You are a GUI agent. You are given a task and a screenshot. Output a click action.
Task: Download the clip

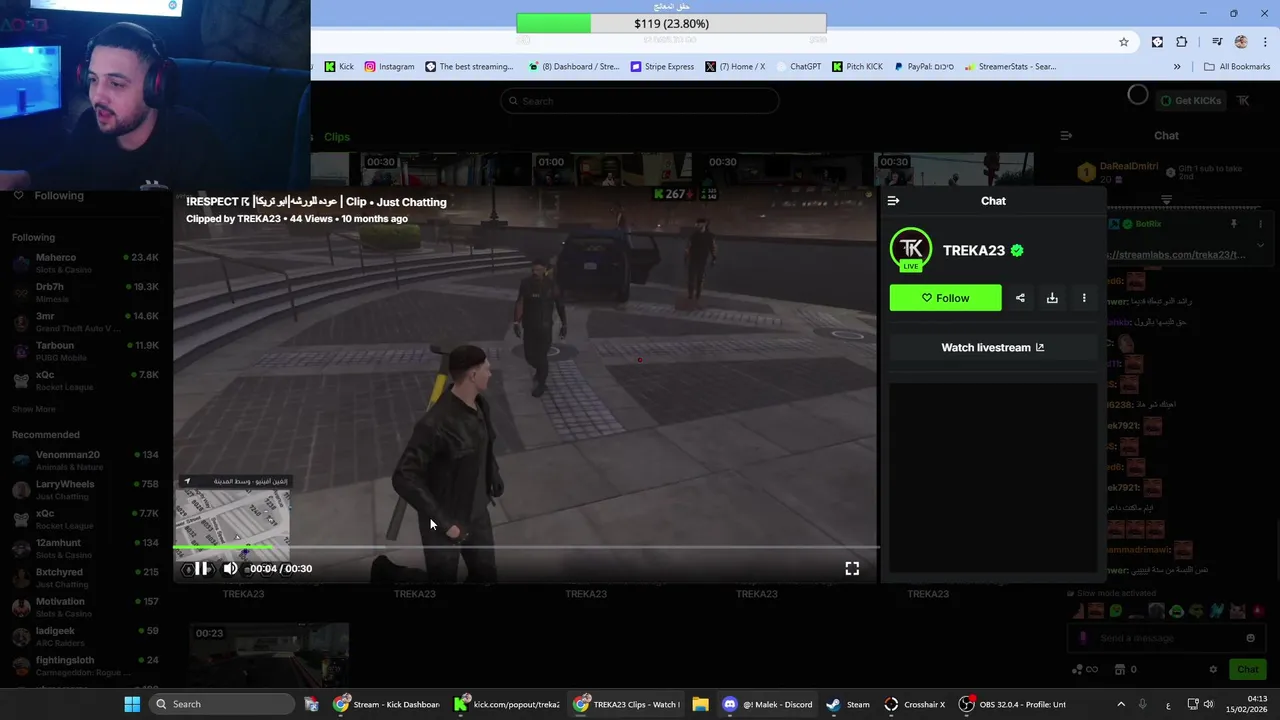tap(1052, 298)
